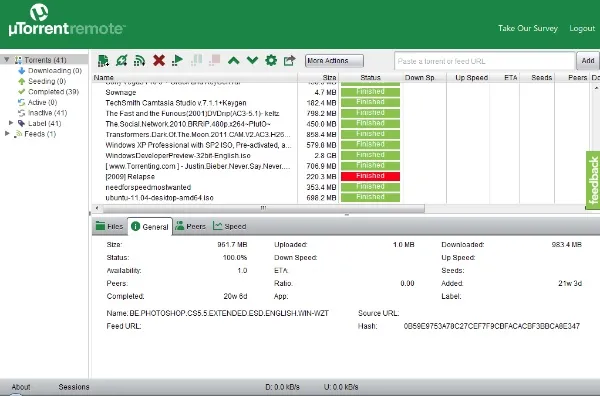
Task: Click left arrow of horizontal scrollbar
Action: coord(97,208)
